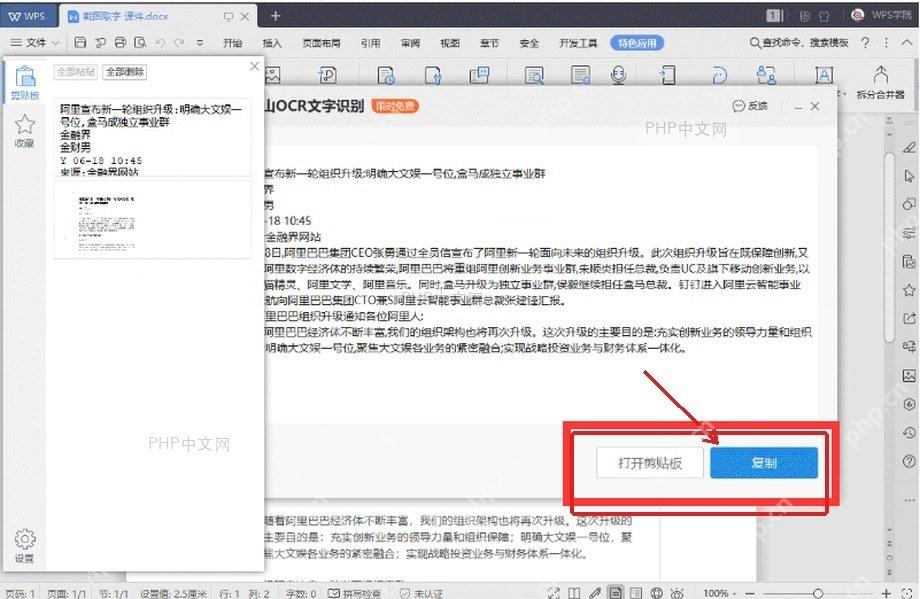
Task: Click the history clock icon in right sidebar
Action: click(909, 433)
